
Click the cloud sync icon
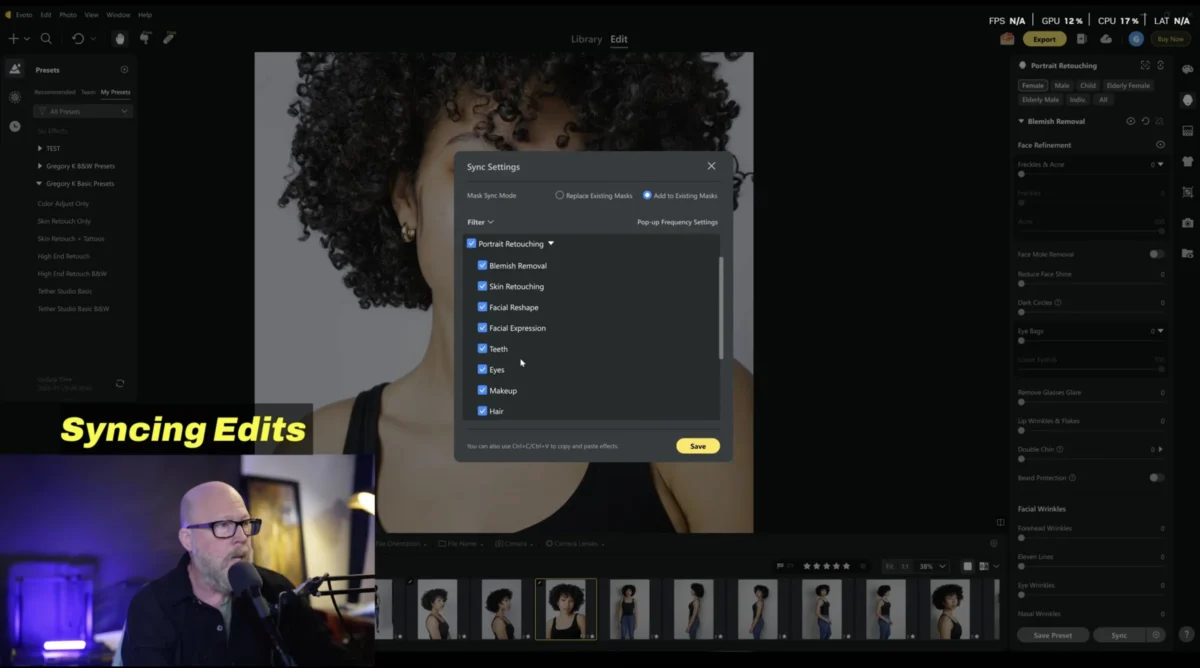pyautogui.click(x=1105, y=39)
